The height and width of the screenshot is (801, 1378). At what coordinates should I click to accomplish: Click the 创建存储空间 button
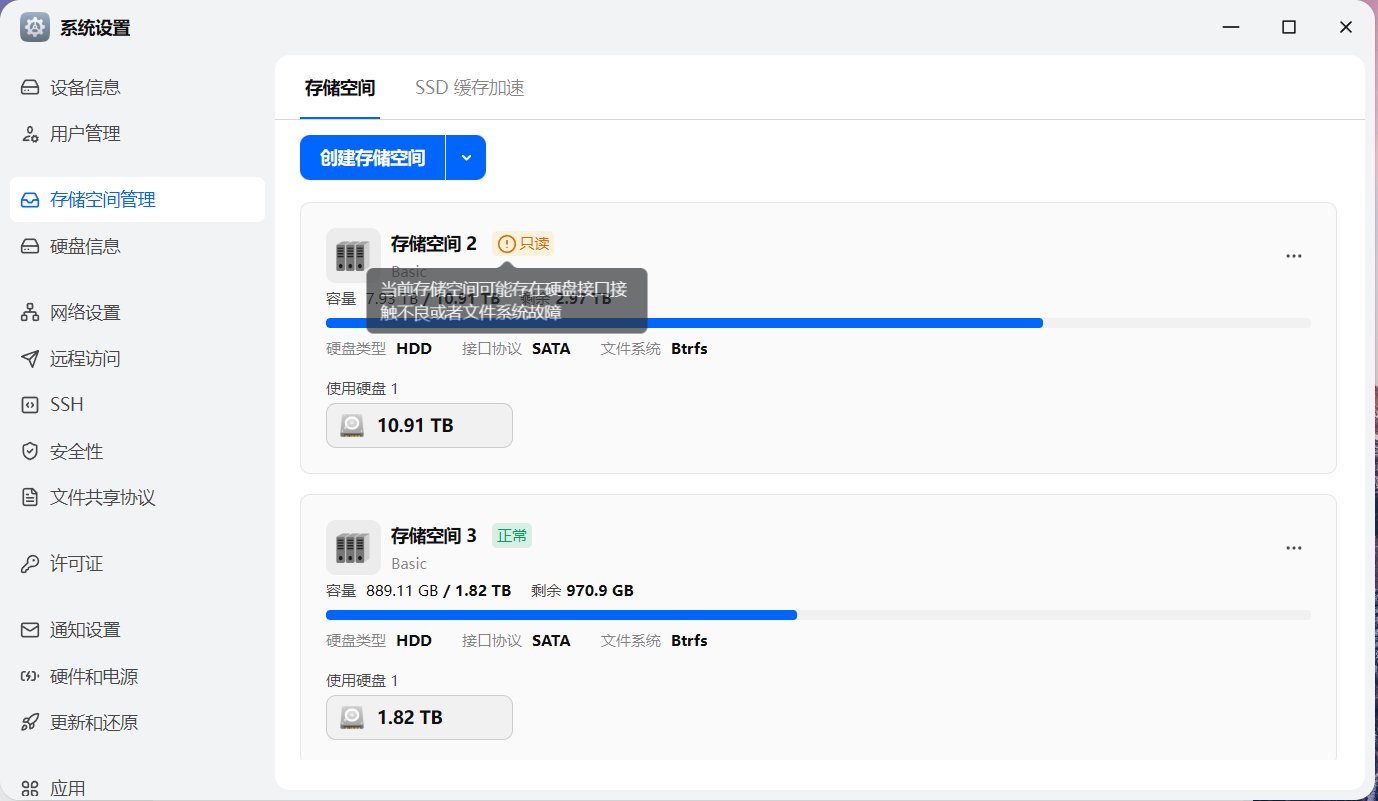coord(372,158)
